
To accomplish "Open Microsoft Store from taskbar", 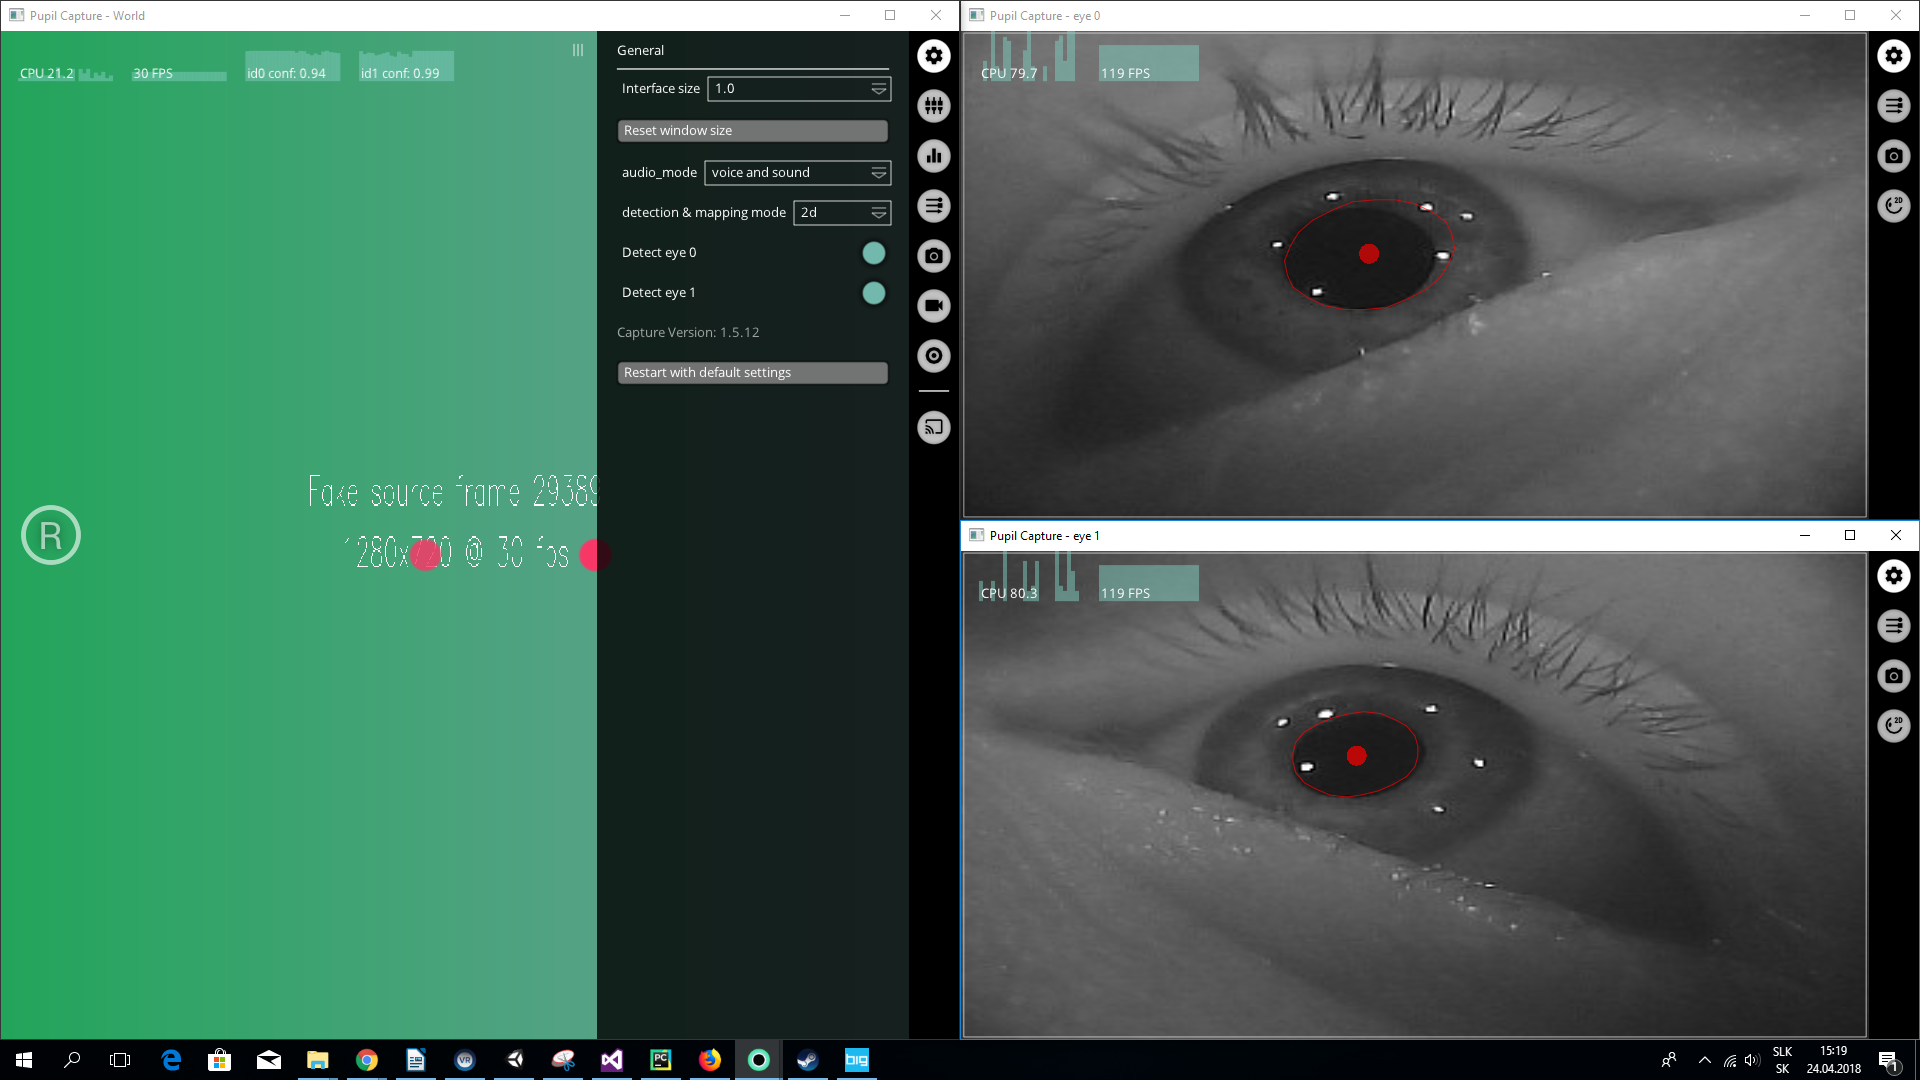I will point(220,1060).
